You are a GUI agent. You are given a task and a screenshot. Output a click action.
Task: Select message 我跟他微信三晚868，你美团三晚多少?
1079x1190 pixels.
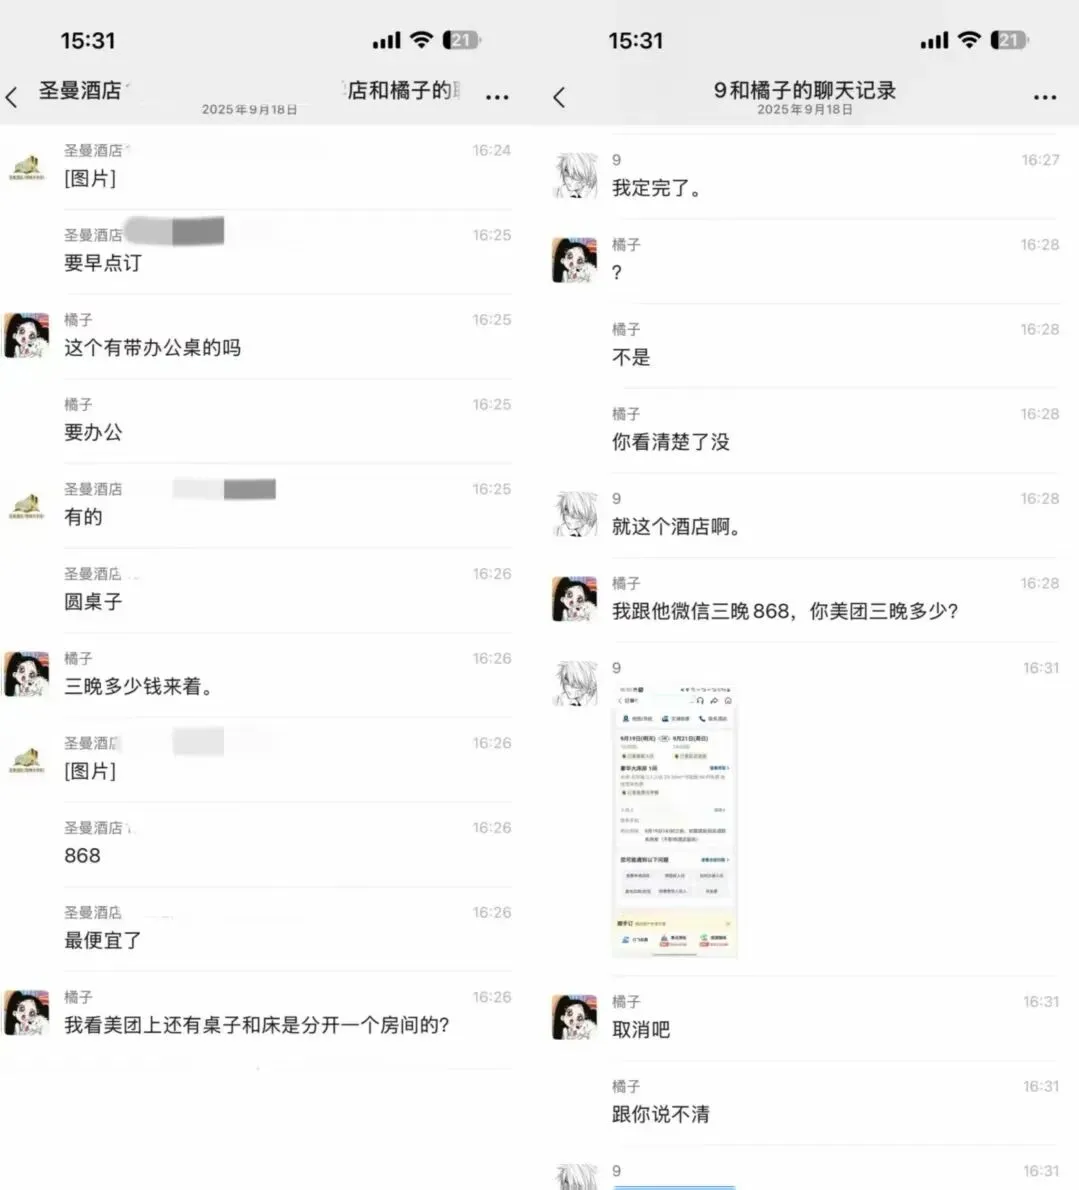coord(785,611)
